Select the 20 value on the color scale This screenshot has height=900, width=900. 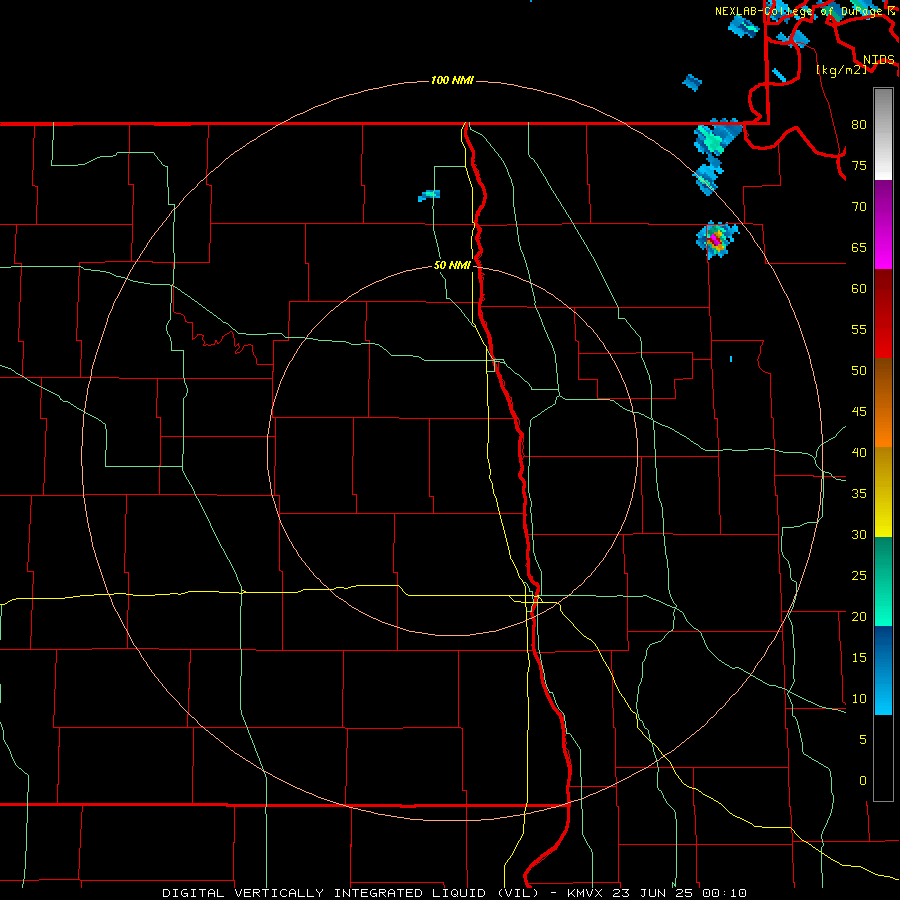859,616
